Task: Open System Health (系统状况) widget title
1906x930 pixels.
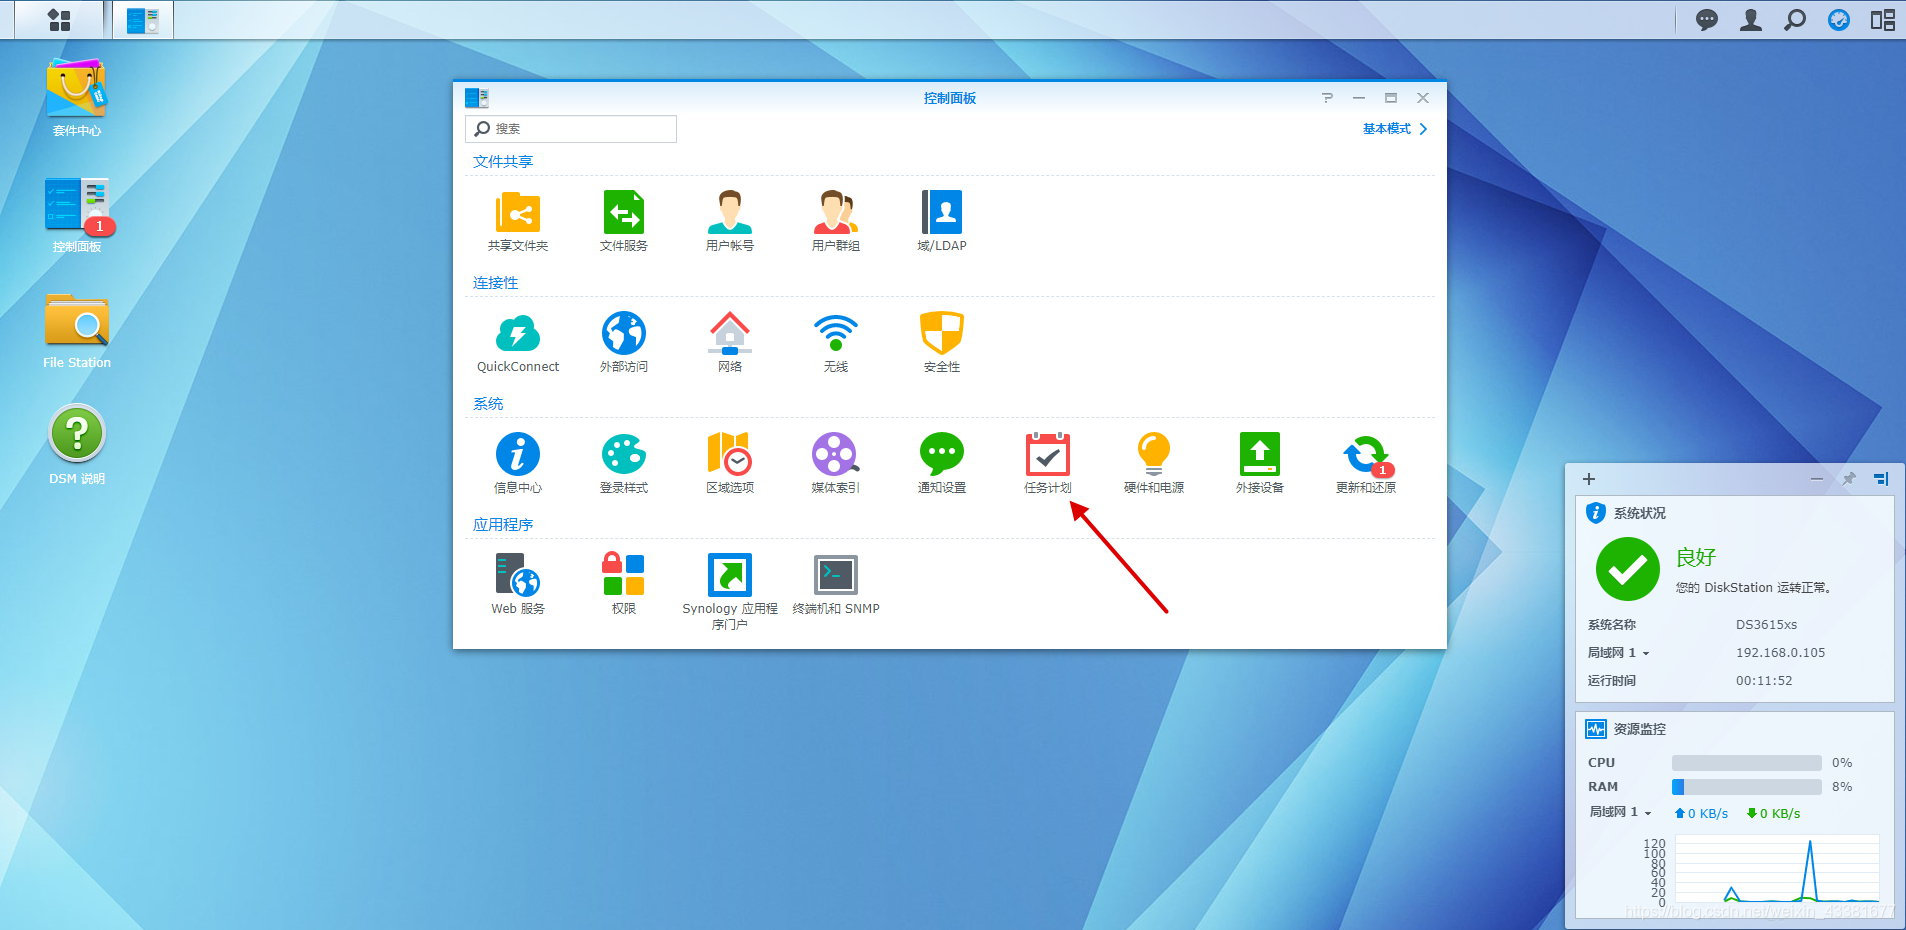Action: pos(1639,513)
